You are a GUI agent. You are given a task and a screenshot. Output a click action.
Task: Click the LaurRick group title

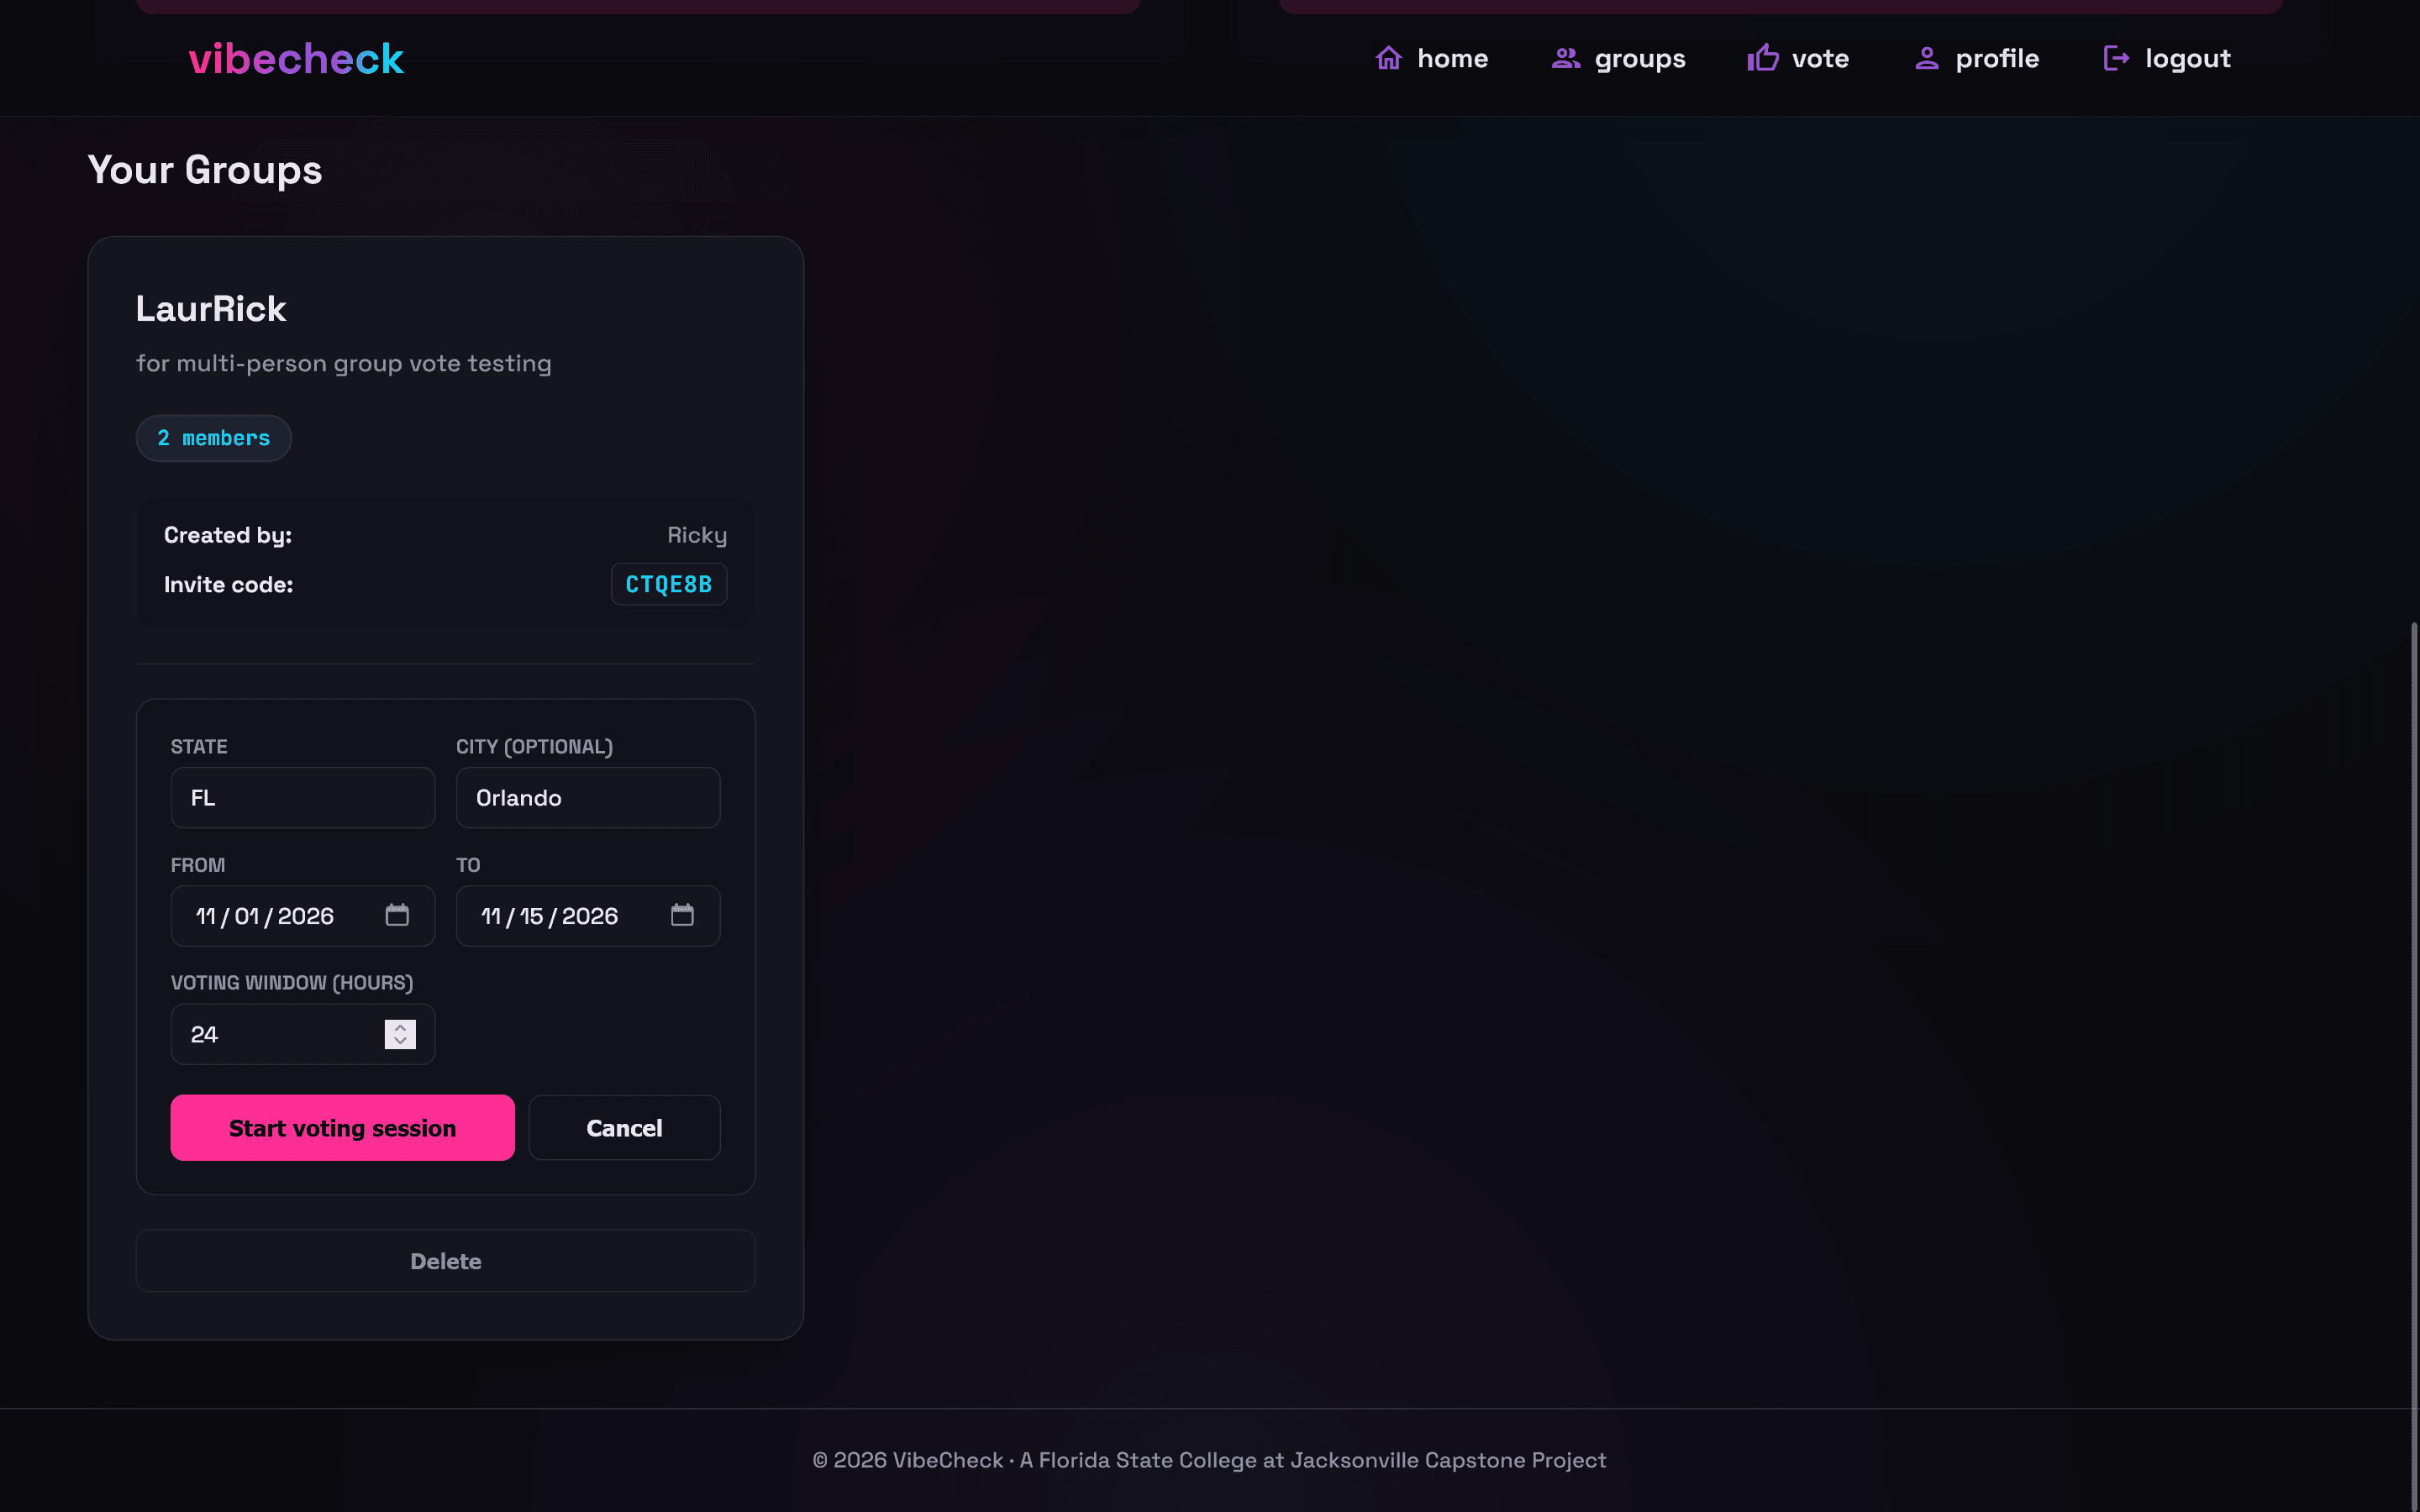211,309
